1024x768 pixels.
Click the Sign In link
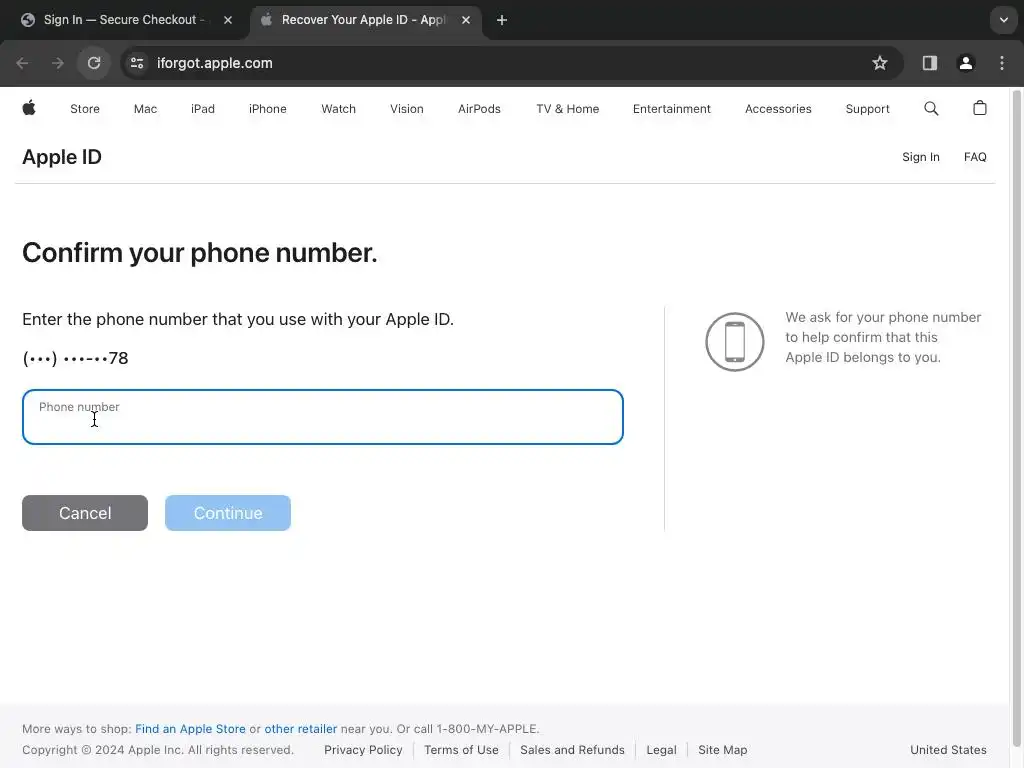[921, 157]
